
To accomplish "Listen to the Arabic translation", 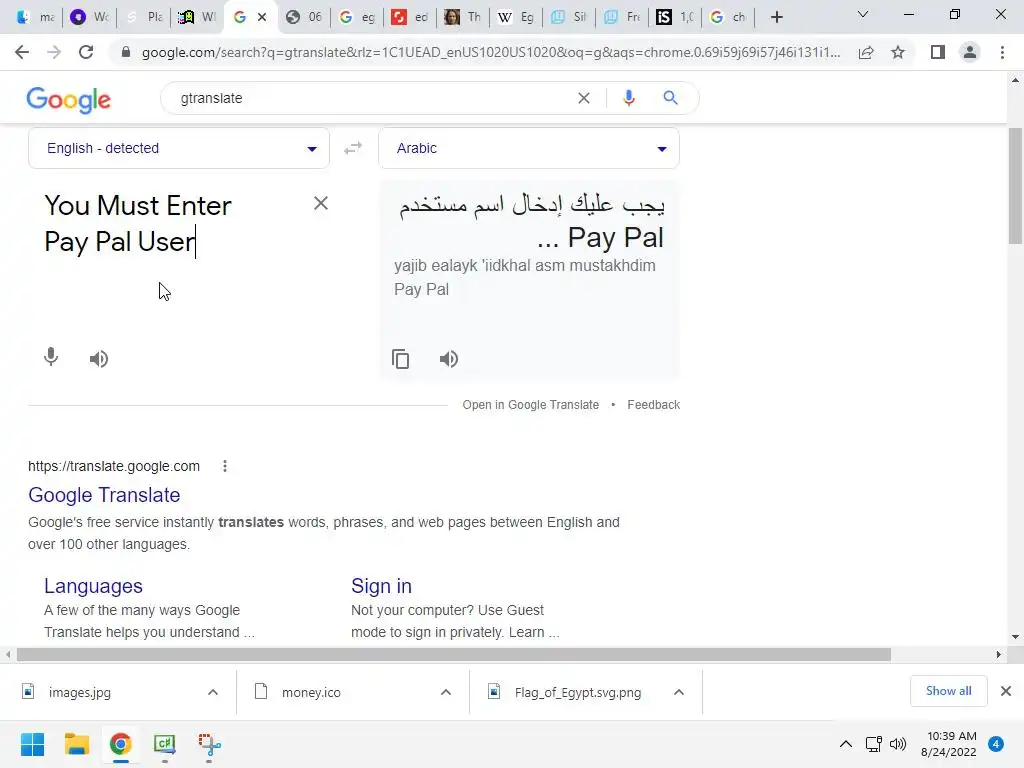I will pyautogui.click(x=449, y=359).
